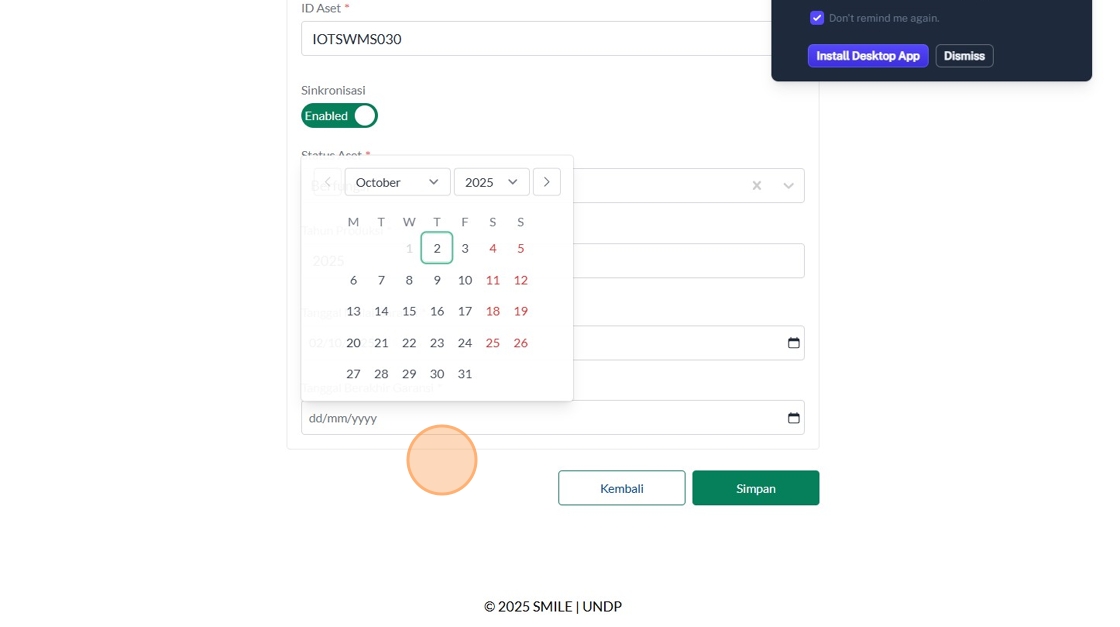Screen dimensions: 1120x627
Task: Pick October 31 in the calendar
Action: 465,374
